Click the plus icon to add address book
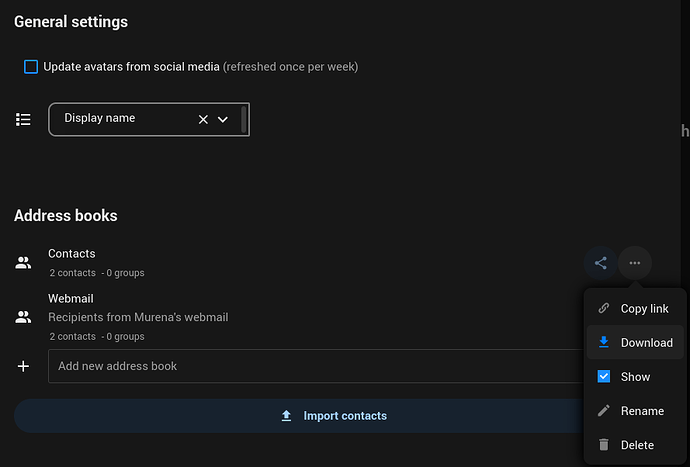The image size is (690, 467). [23, 366]
